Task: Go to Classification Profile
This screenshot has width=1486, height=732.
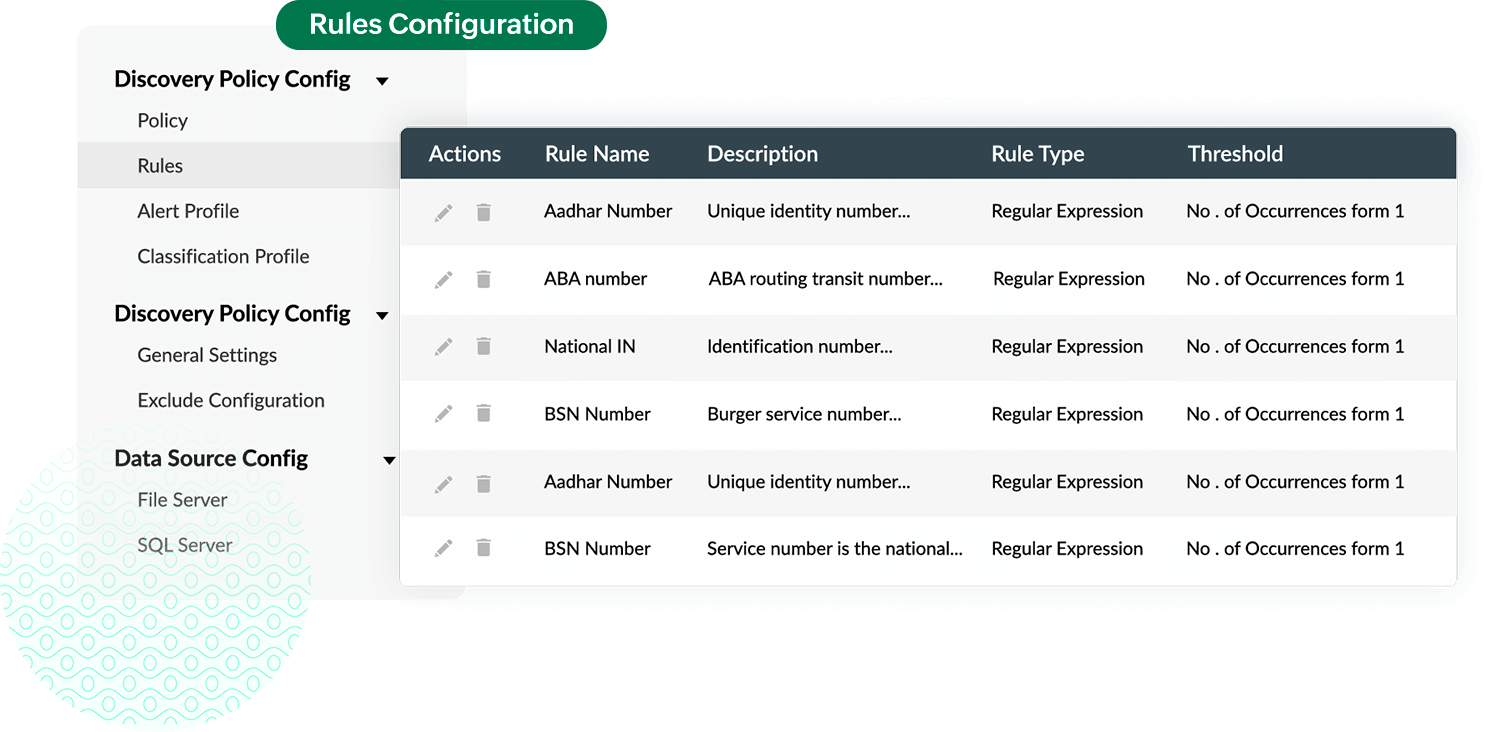Action: tap(223, 257)
